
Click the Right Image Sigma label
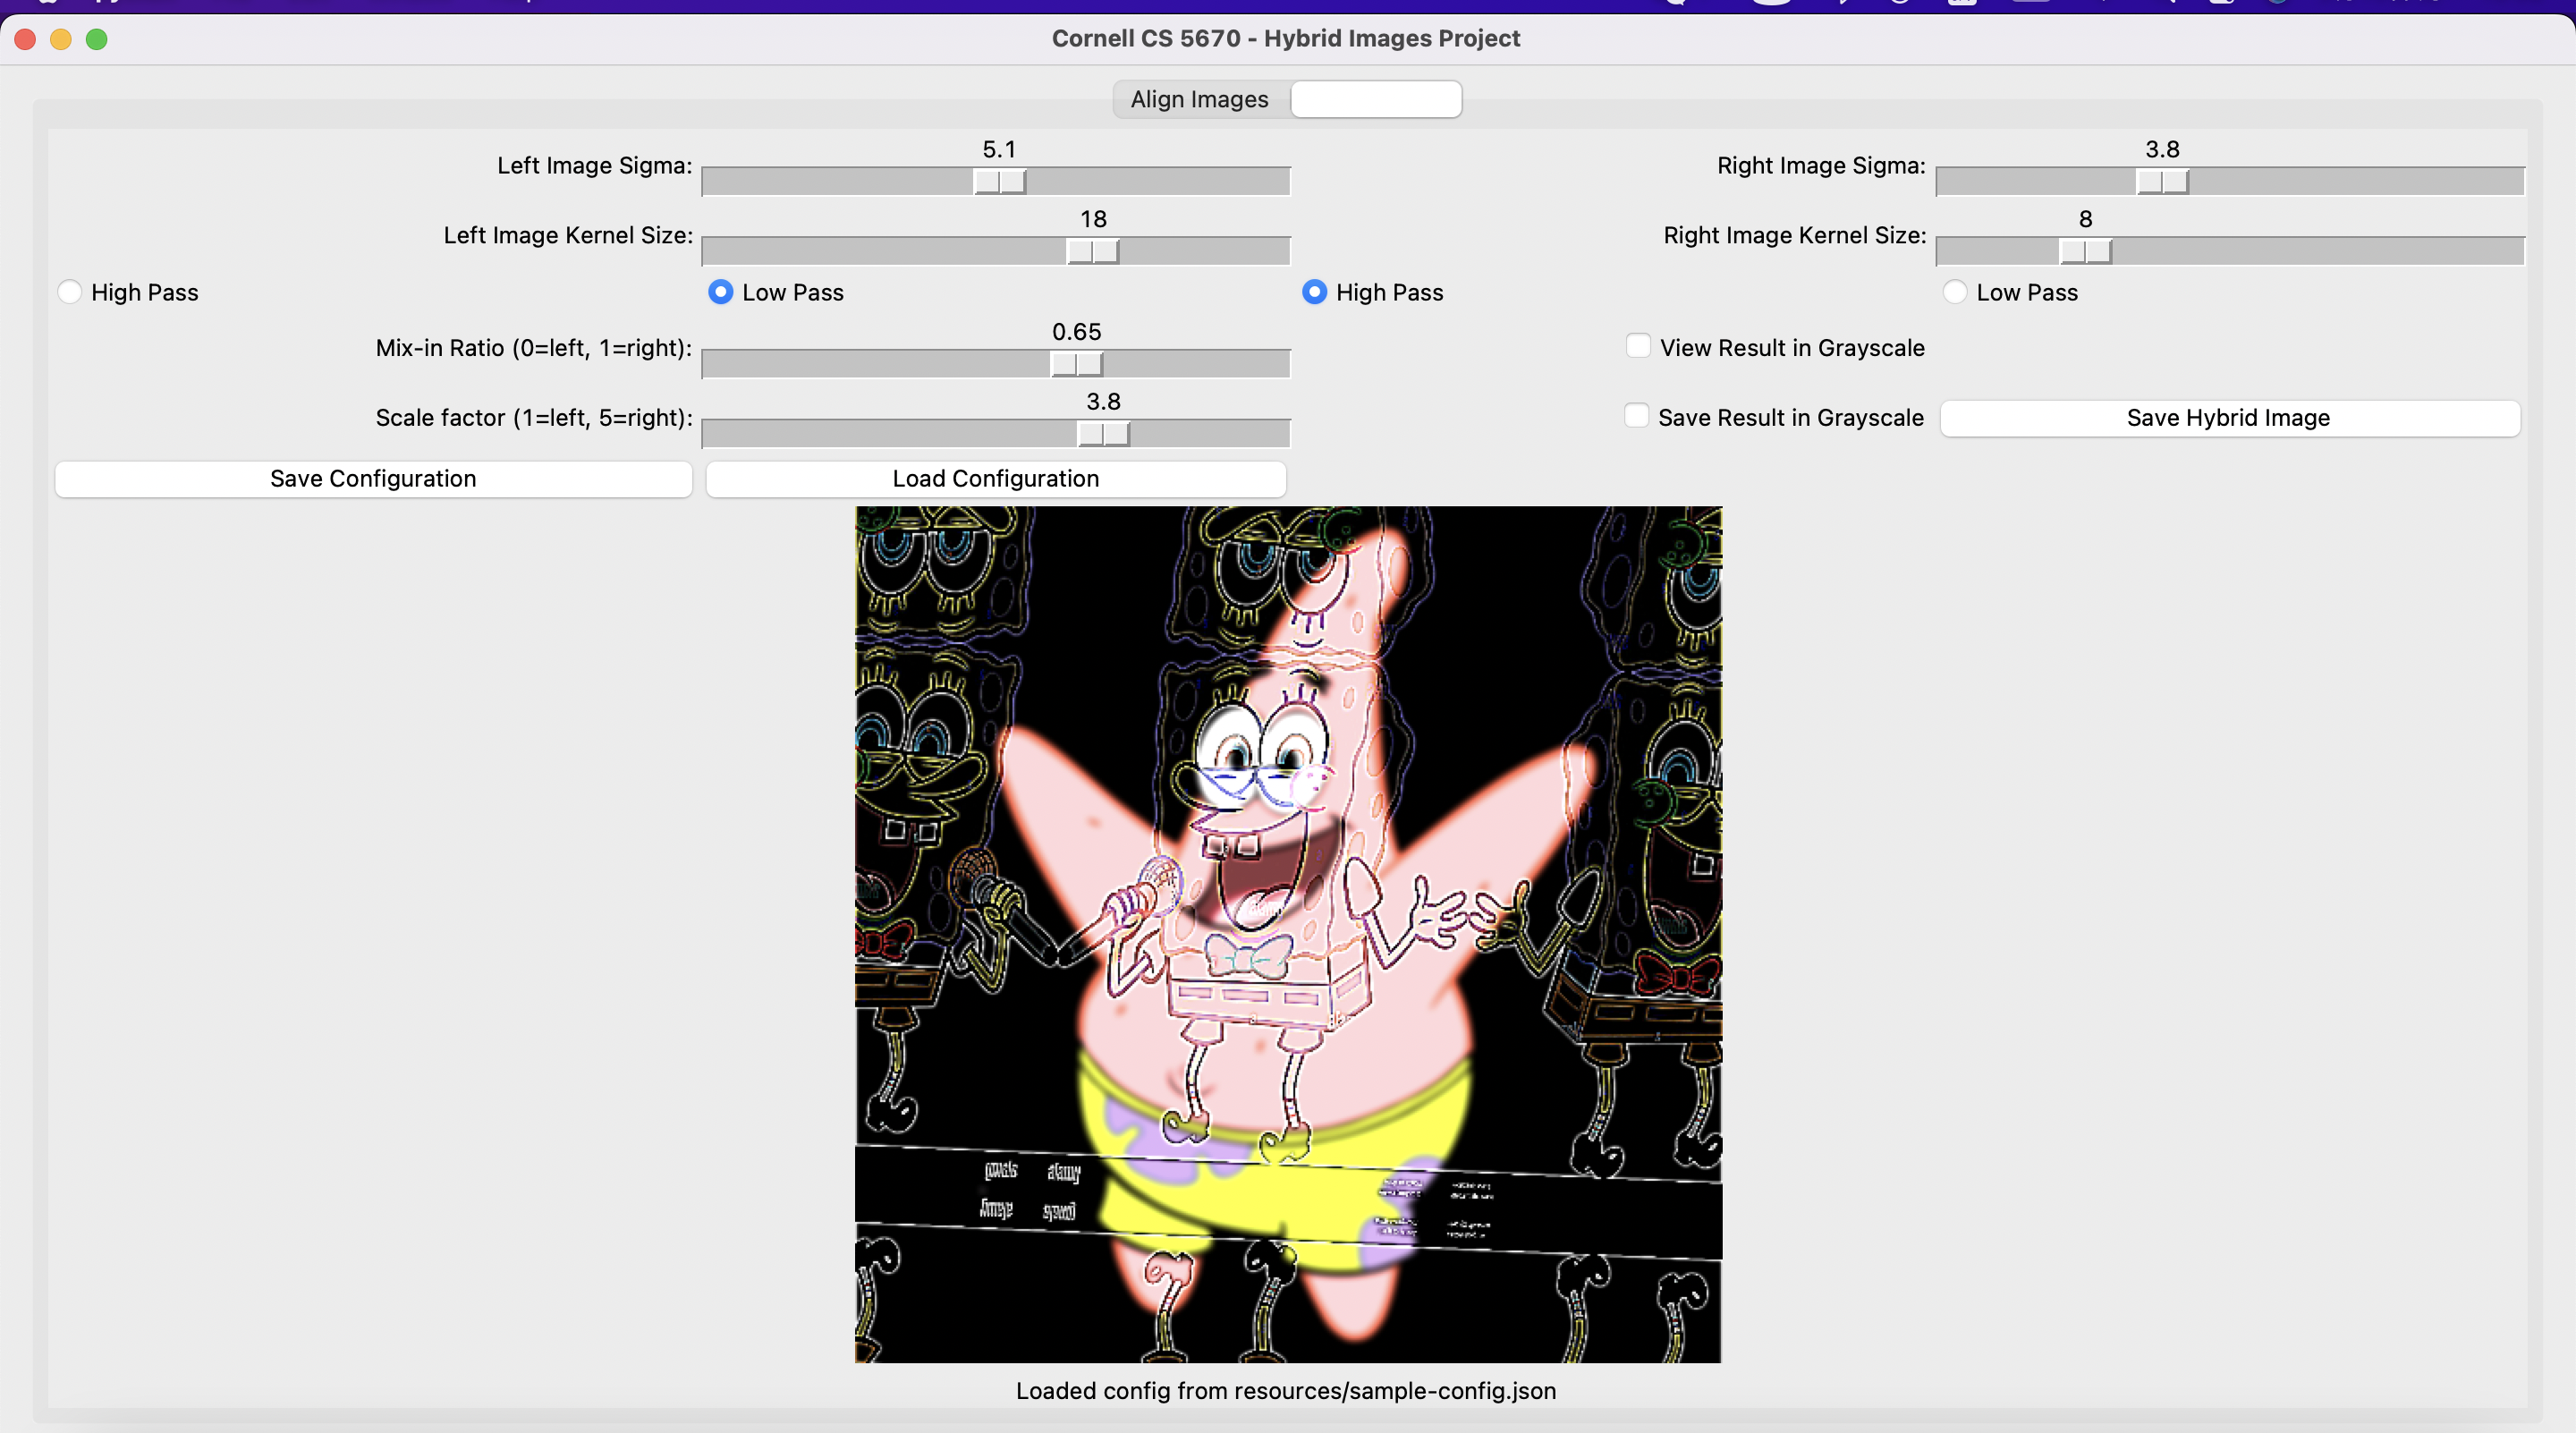coord(1821,165)
